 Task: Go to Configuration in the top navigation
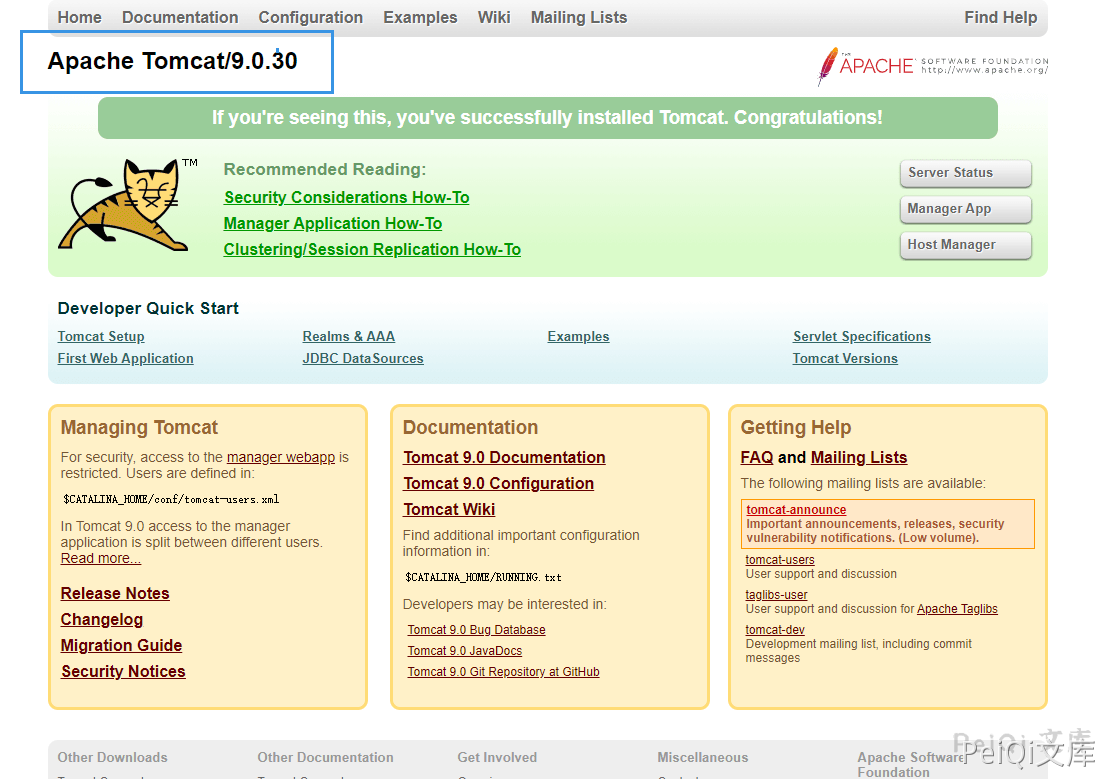click(310, 18)
